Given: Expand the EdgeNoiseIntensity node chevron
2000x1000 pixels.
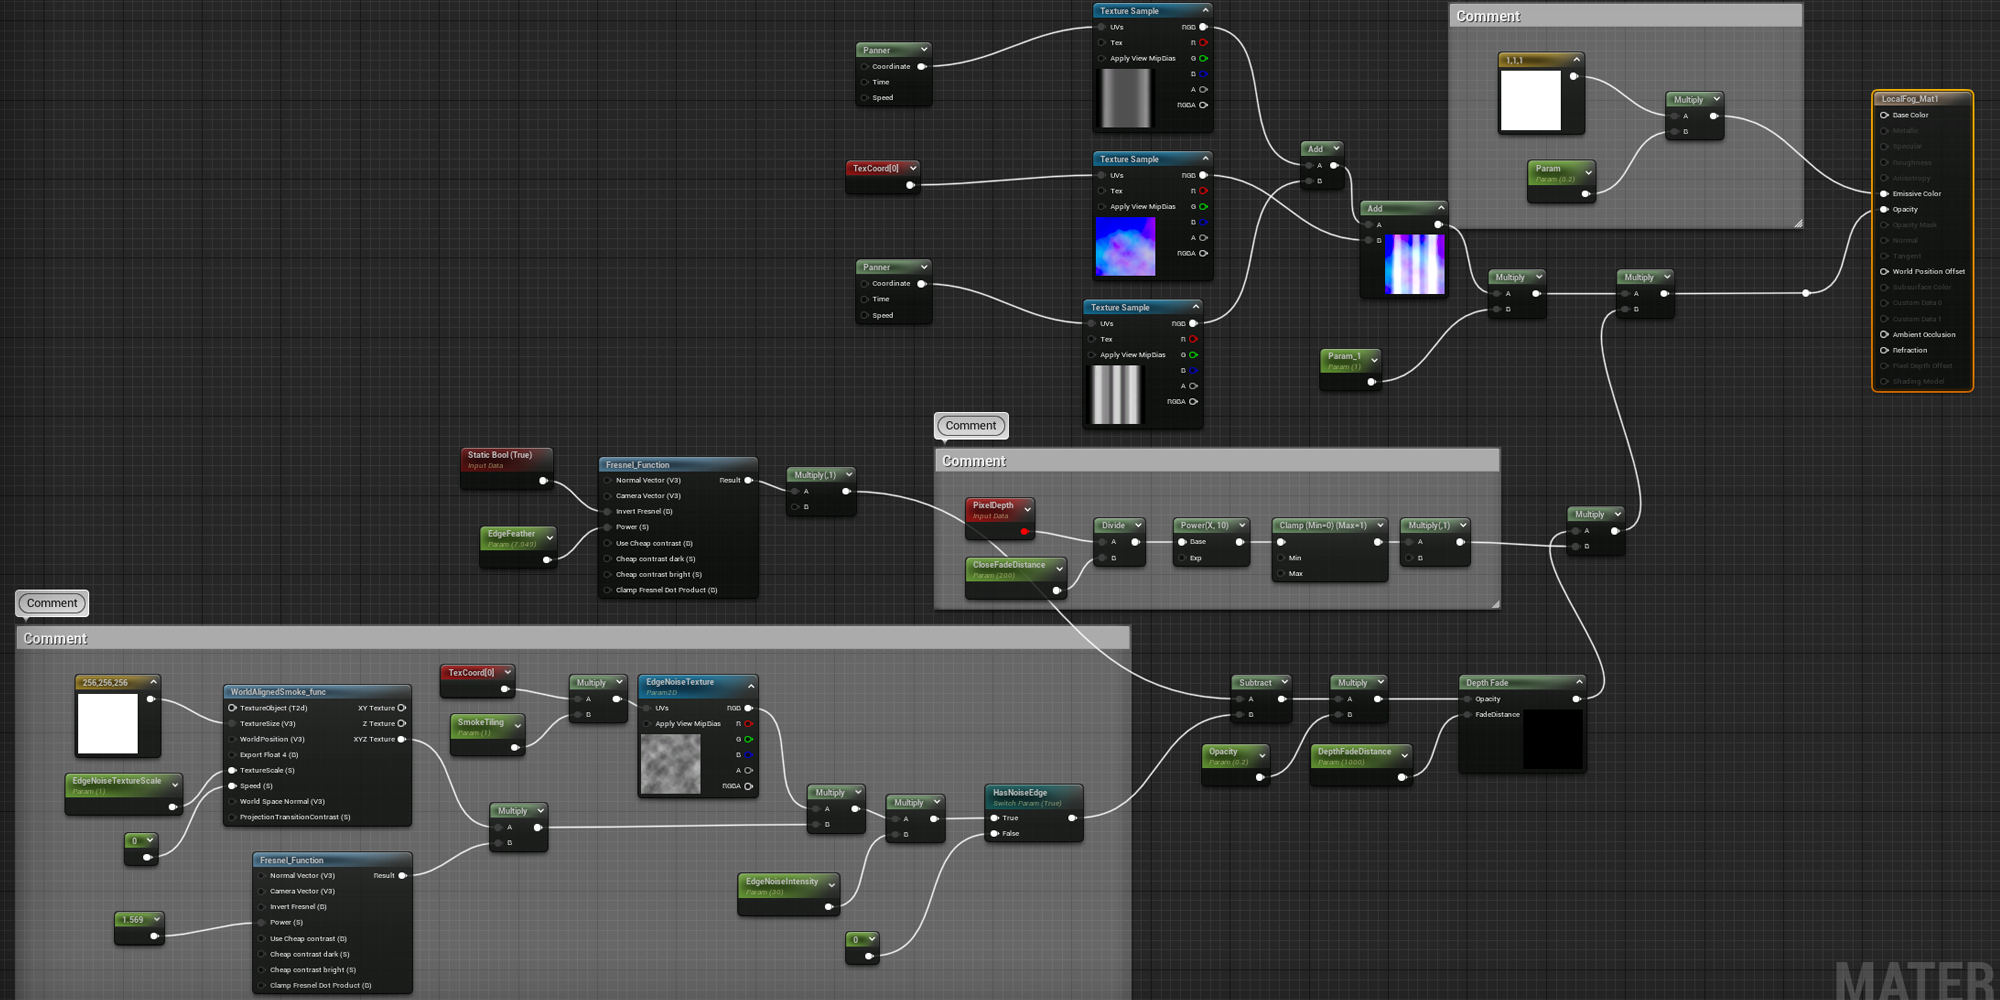Looking at the screenshot, I should (831, 885).
